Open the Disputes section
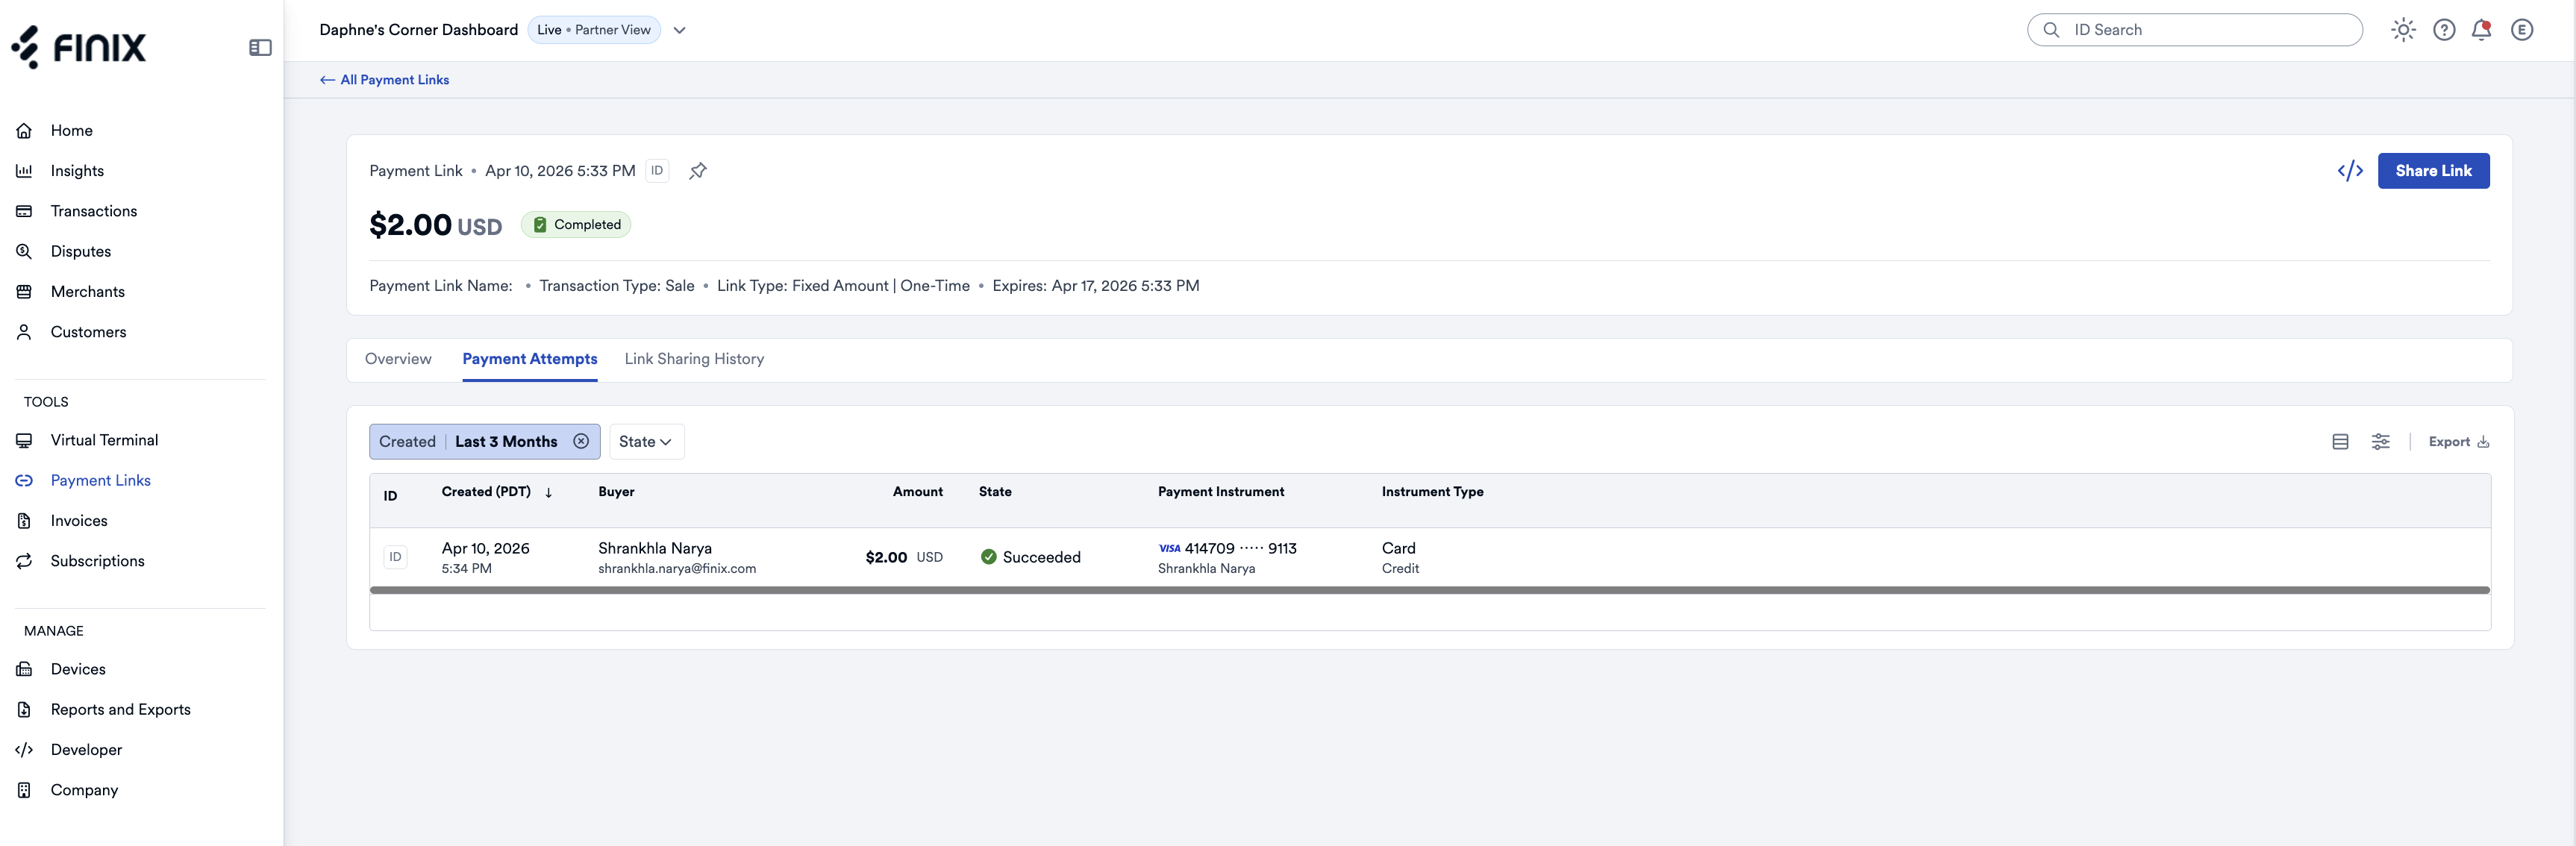The height and width of the screenshot is (846, 2576). point(81,251)
